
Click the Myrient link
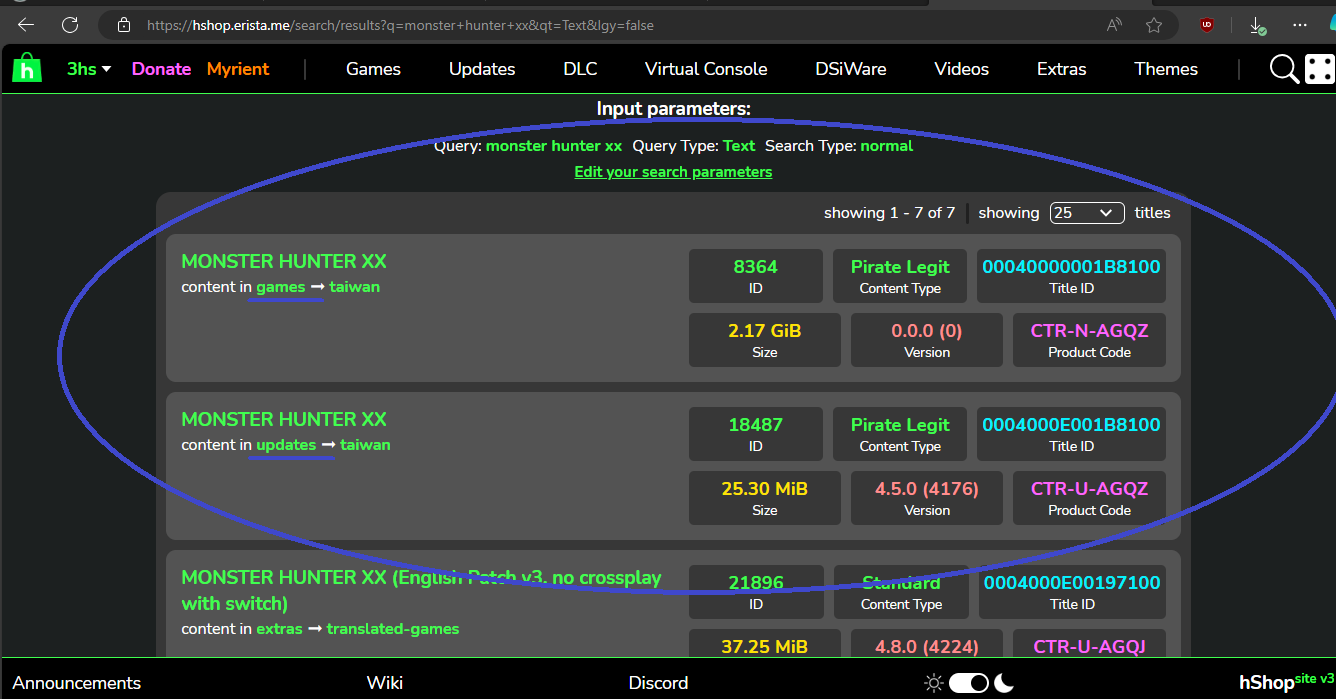(x=238, y=69)
